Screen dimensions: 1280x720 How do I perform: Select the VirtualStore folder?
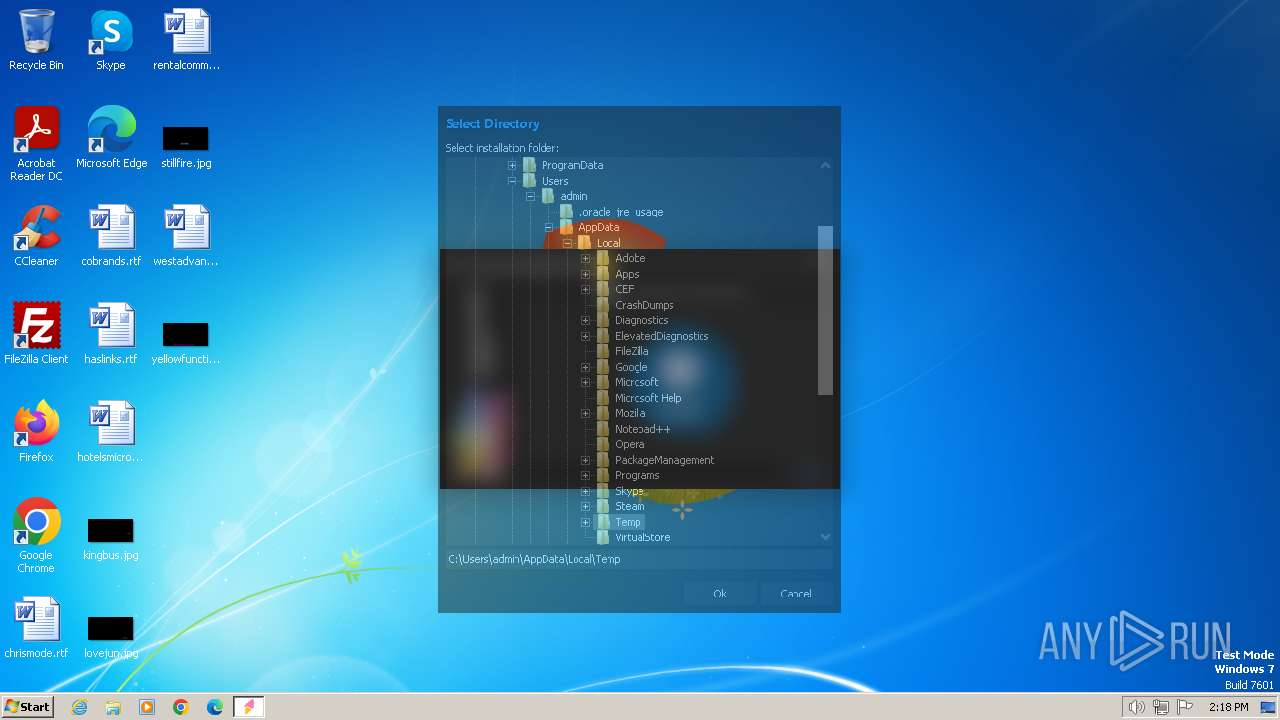[x=642, y=537]
